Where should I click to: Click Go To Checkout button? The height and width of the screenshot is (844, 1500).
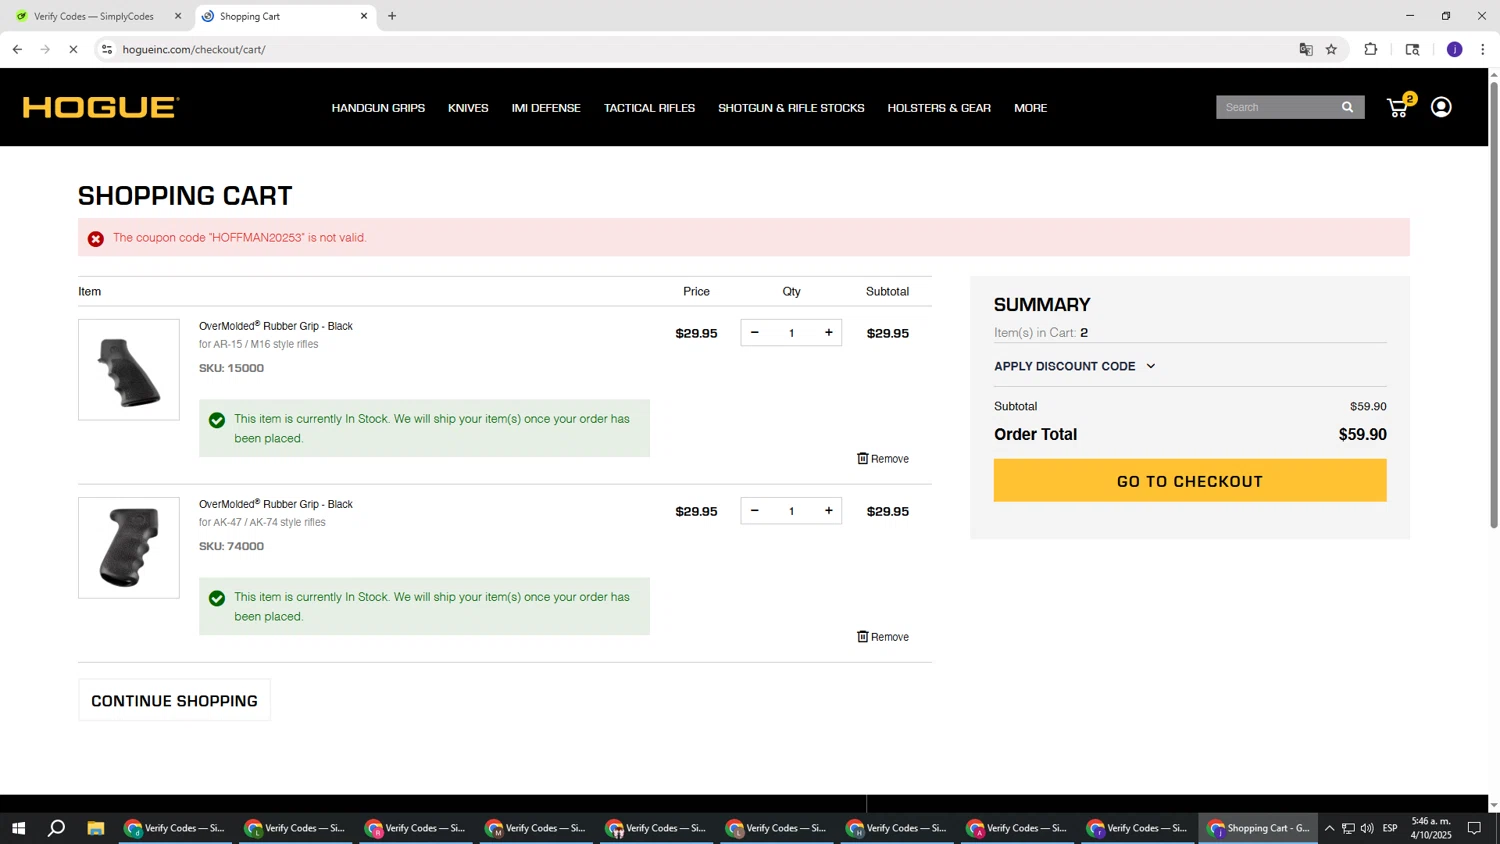[x=1190, y=481]
